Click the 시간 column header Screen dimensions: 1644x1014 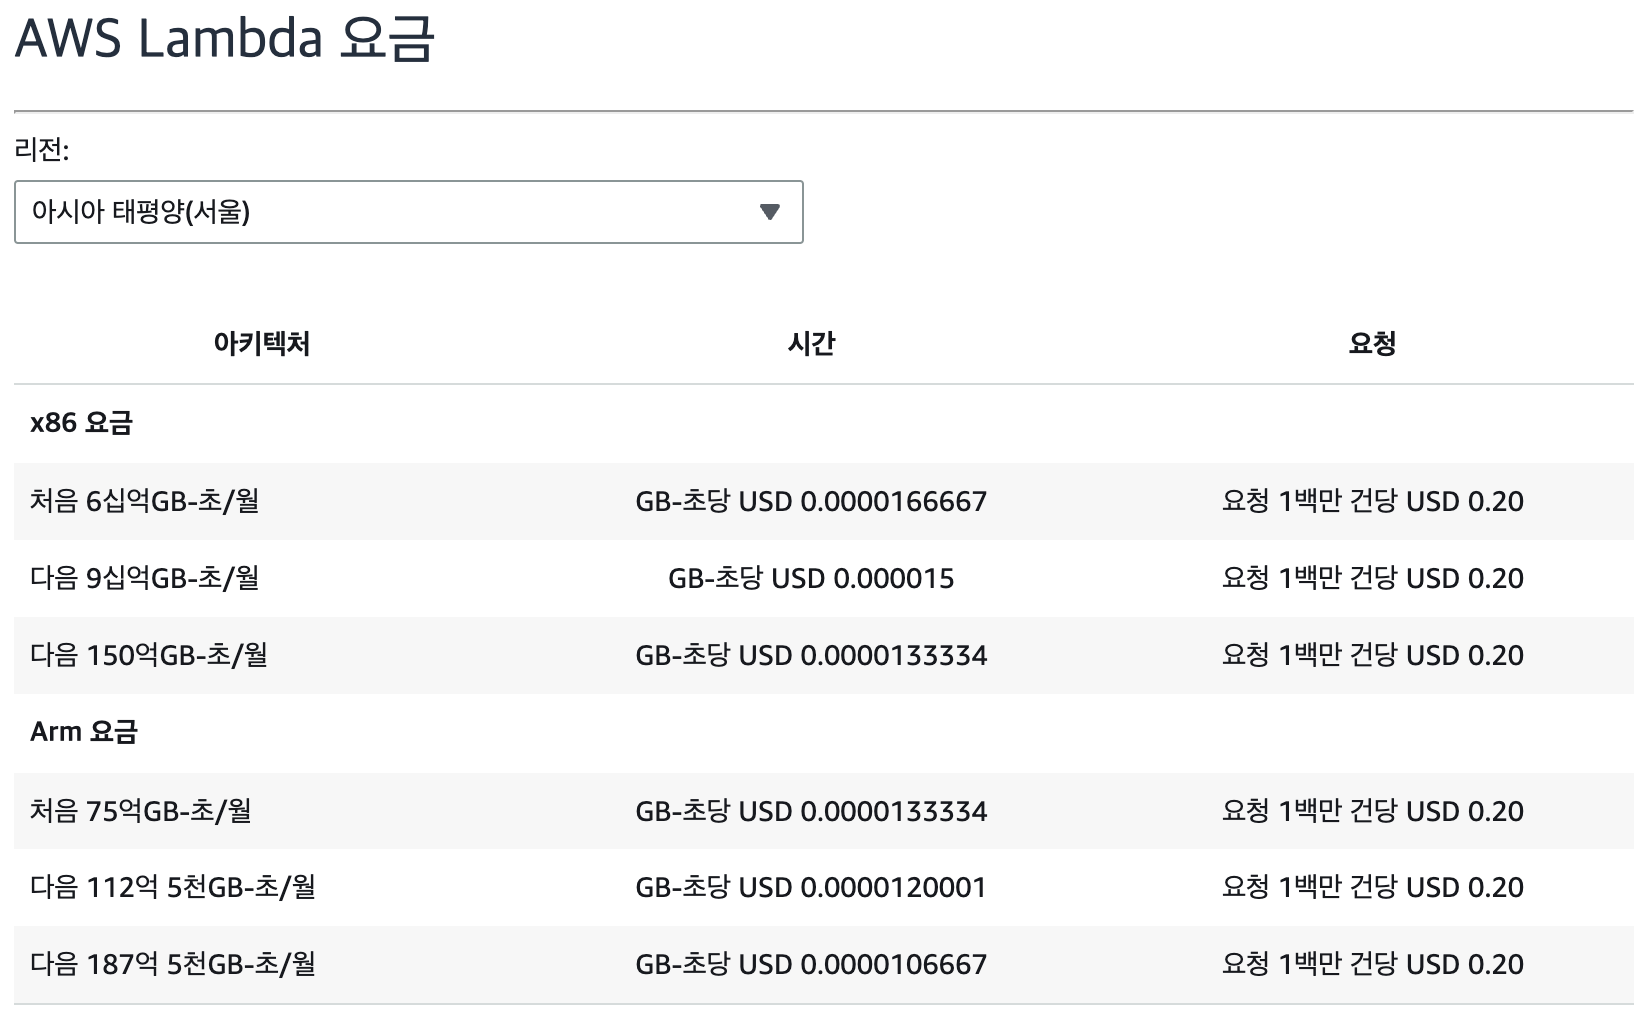pos(811,344)
